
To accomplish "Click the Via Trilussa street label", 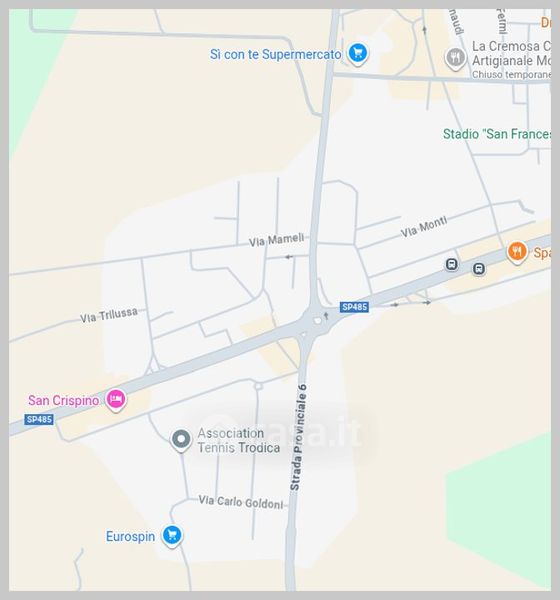I will point(109,315).
